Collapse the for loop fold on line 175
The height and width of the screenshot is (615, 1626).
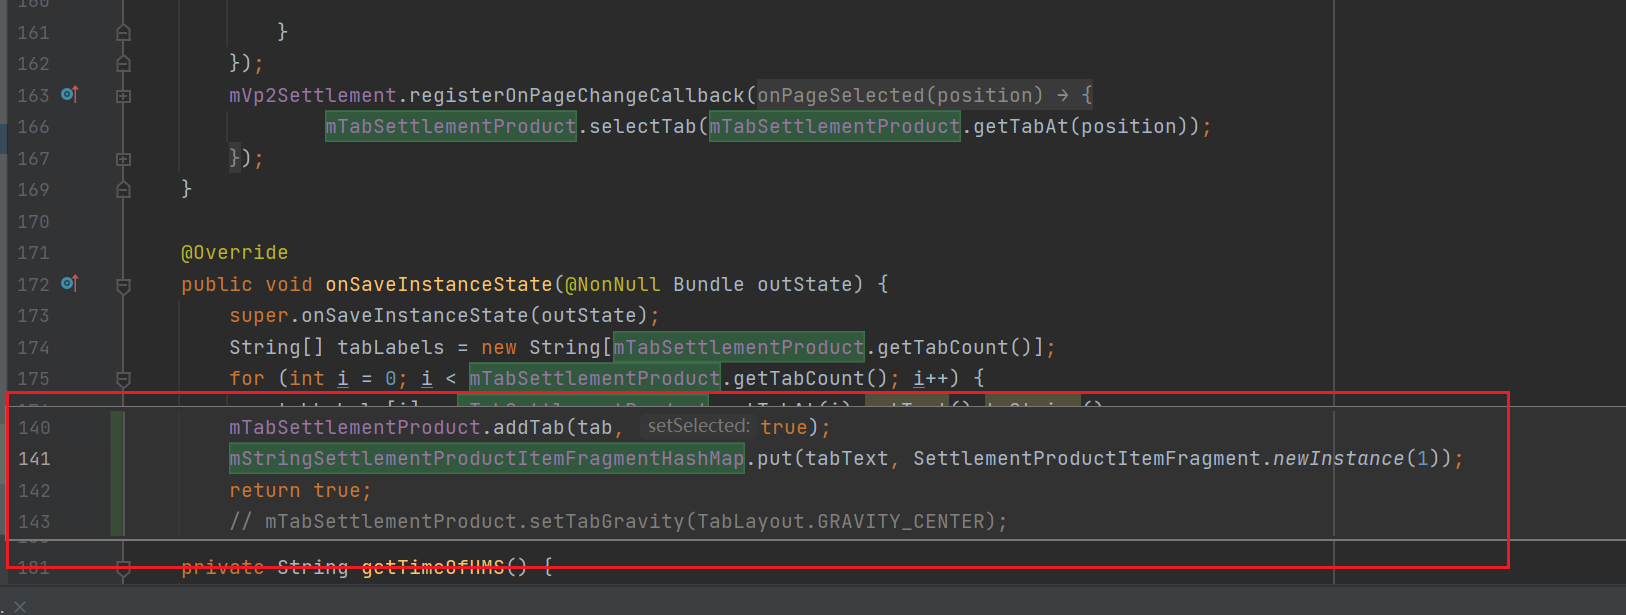pos(123,379)
